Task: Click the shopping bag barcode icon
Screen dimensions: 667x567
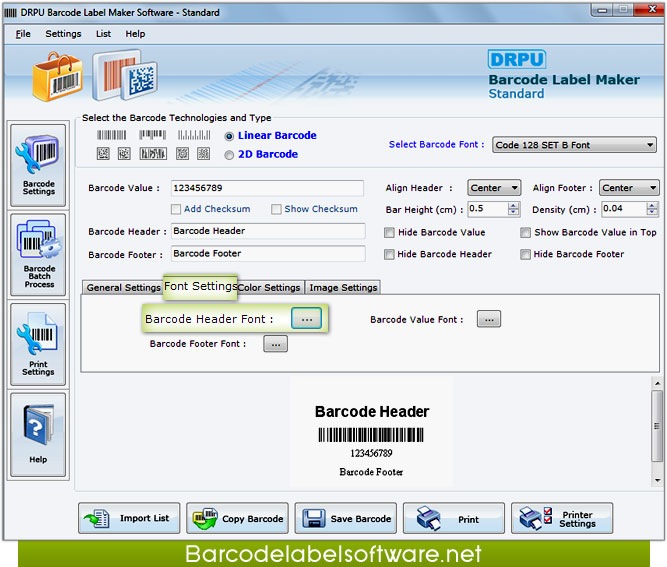Action: pos(57,77)
